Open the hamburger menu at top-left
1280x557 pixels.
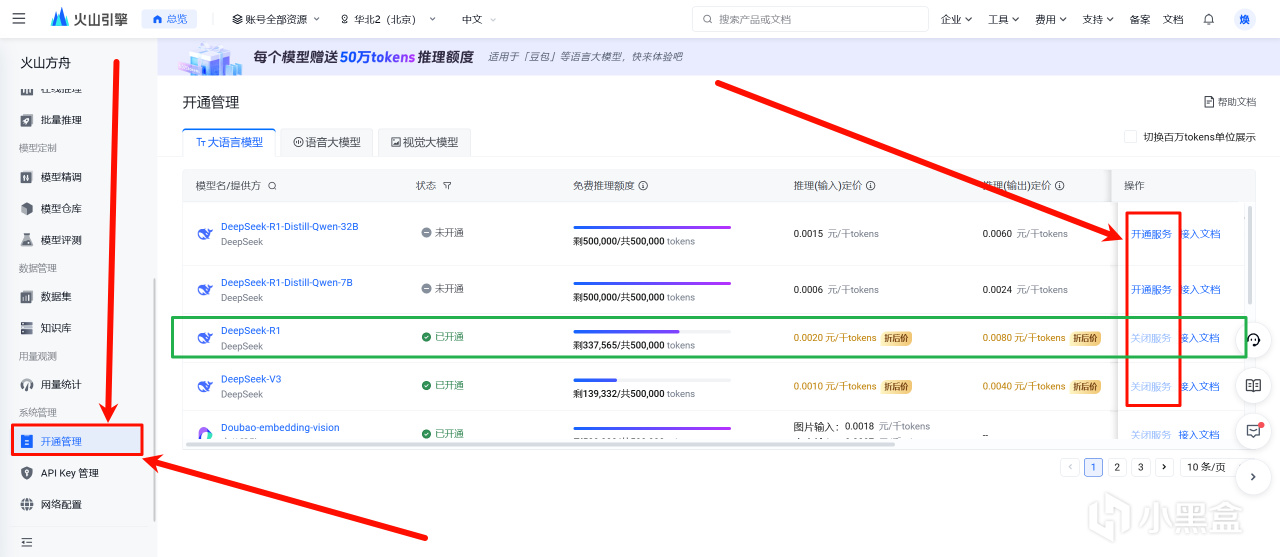click(x=19, y=19)
